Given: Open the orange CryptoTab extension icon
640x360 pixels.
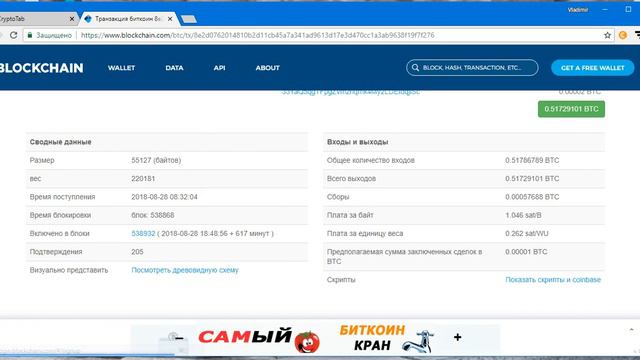Looking at the screenshot, I should click(622, 35).
